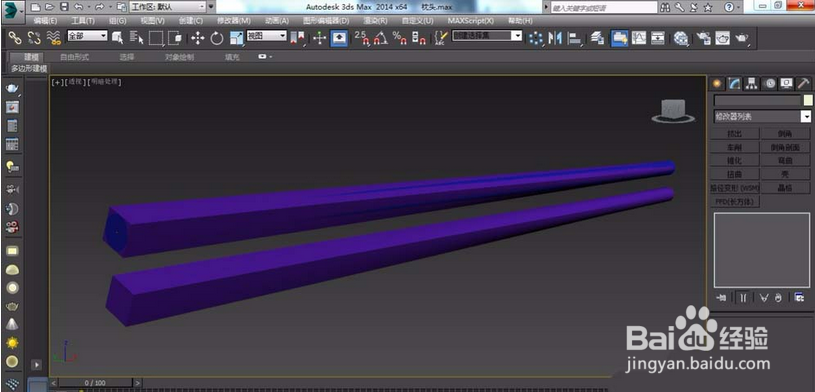Click the object color swatch beside name field
815x392 pixels.
click(807, 100)
